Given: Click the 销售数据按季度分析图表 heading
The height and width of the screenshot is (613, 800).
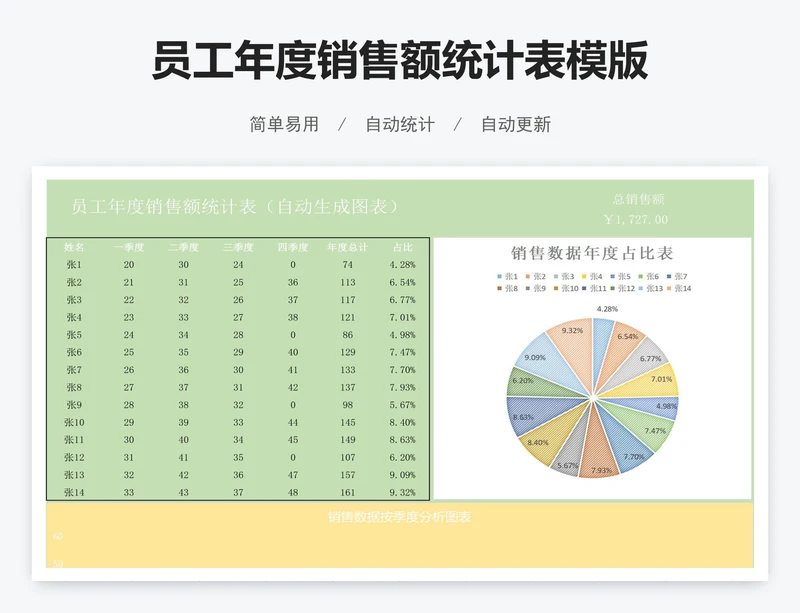Looking at the screenshot, I should point(399,517).
